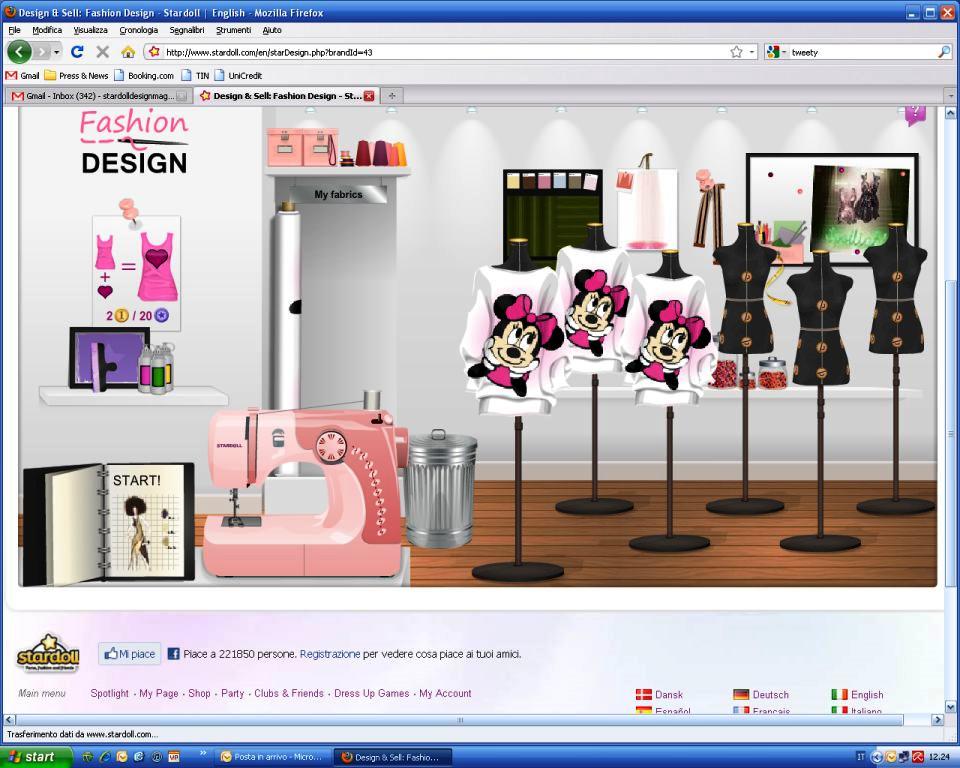Open the Cronologia menu
Viewport: 960px width, 768px height.
(x=138, y=30)
